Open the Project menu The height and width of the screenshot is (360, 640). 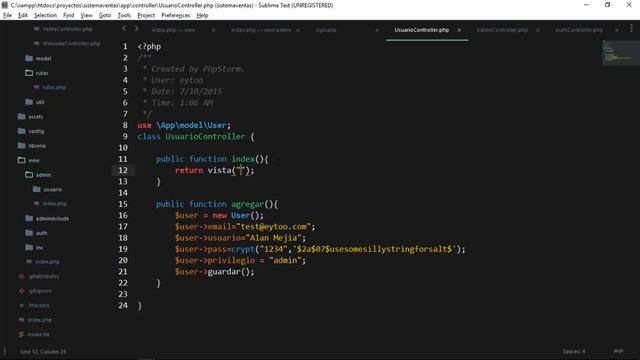[x=146, y=15]
